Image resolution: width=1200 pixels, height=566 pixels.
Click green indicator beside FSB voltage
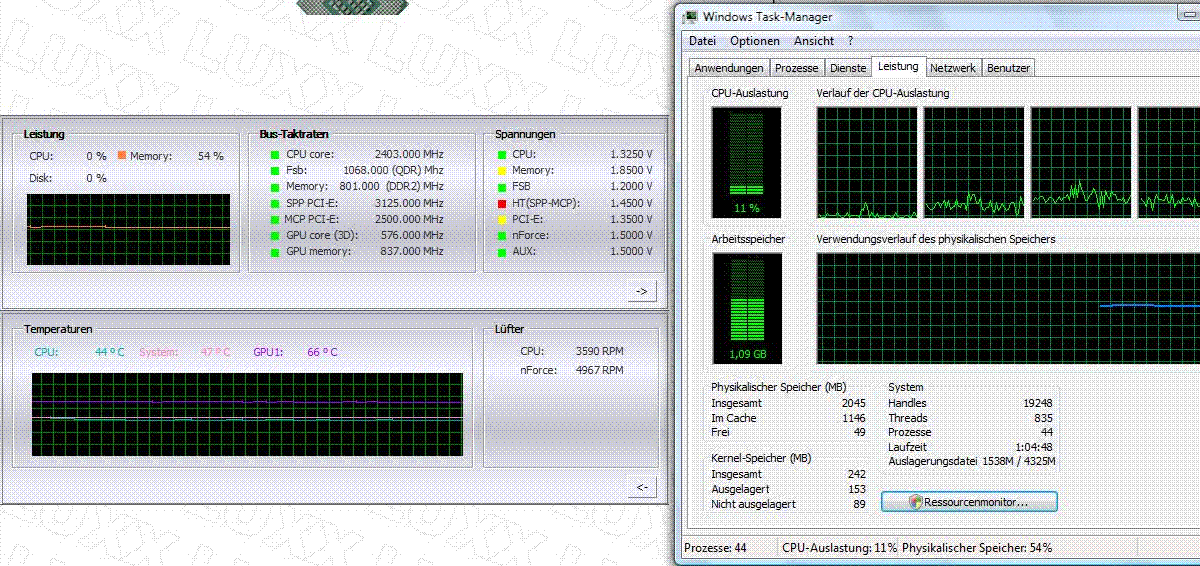(x=502, y=187)
